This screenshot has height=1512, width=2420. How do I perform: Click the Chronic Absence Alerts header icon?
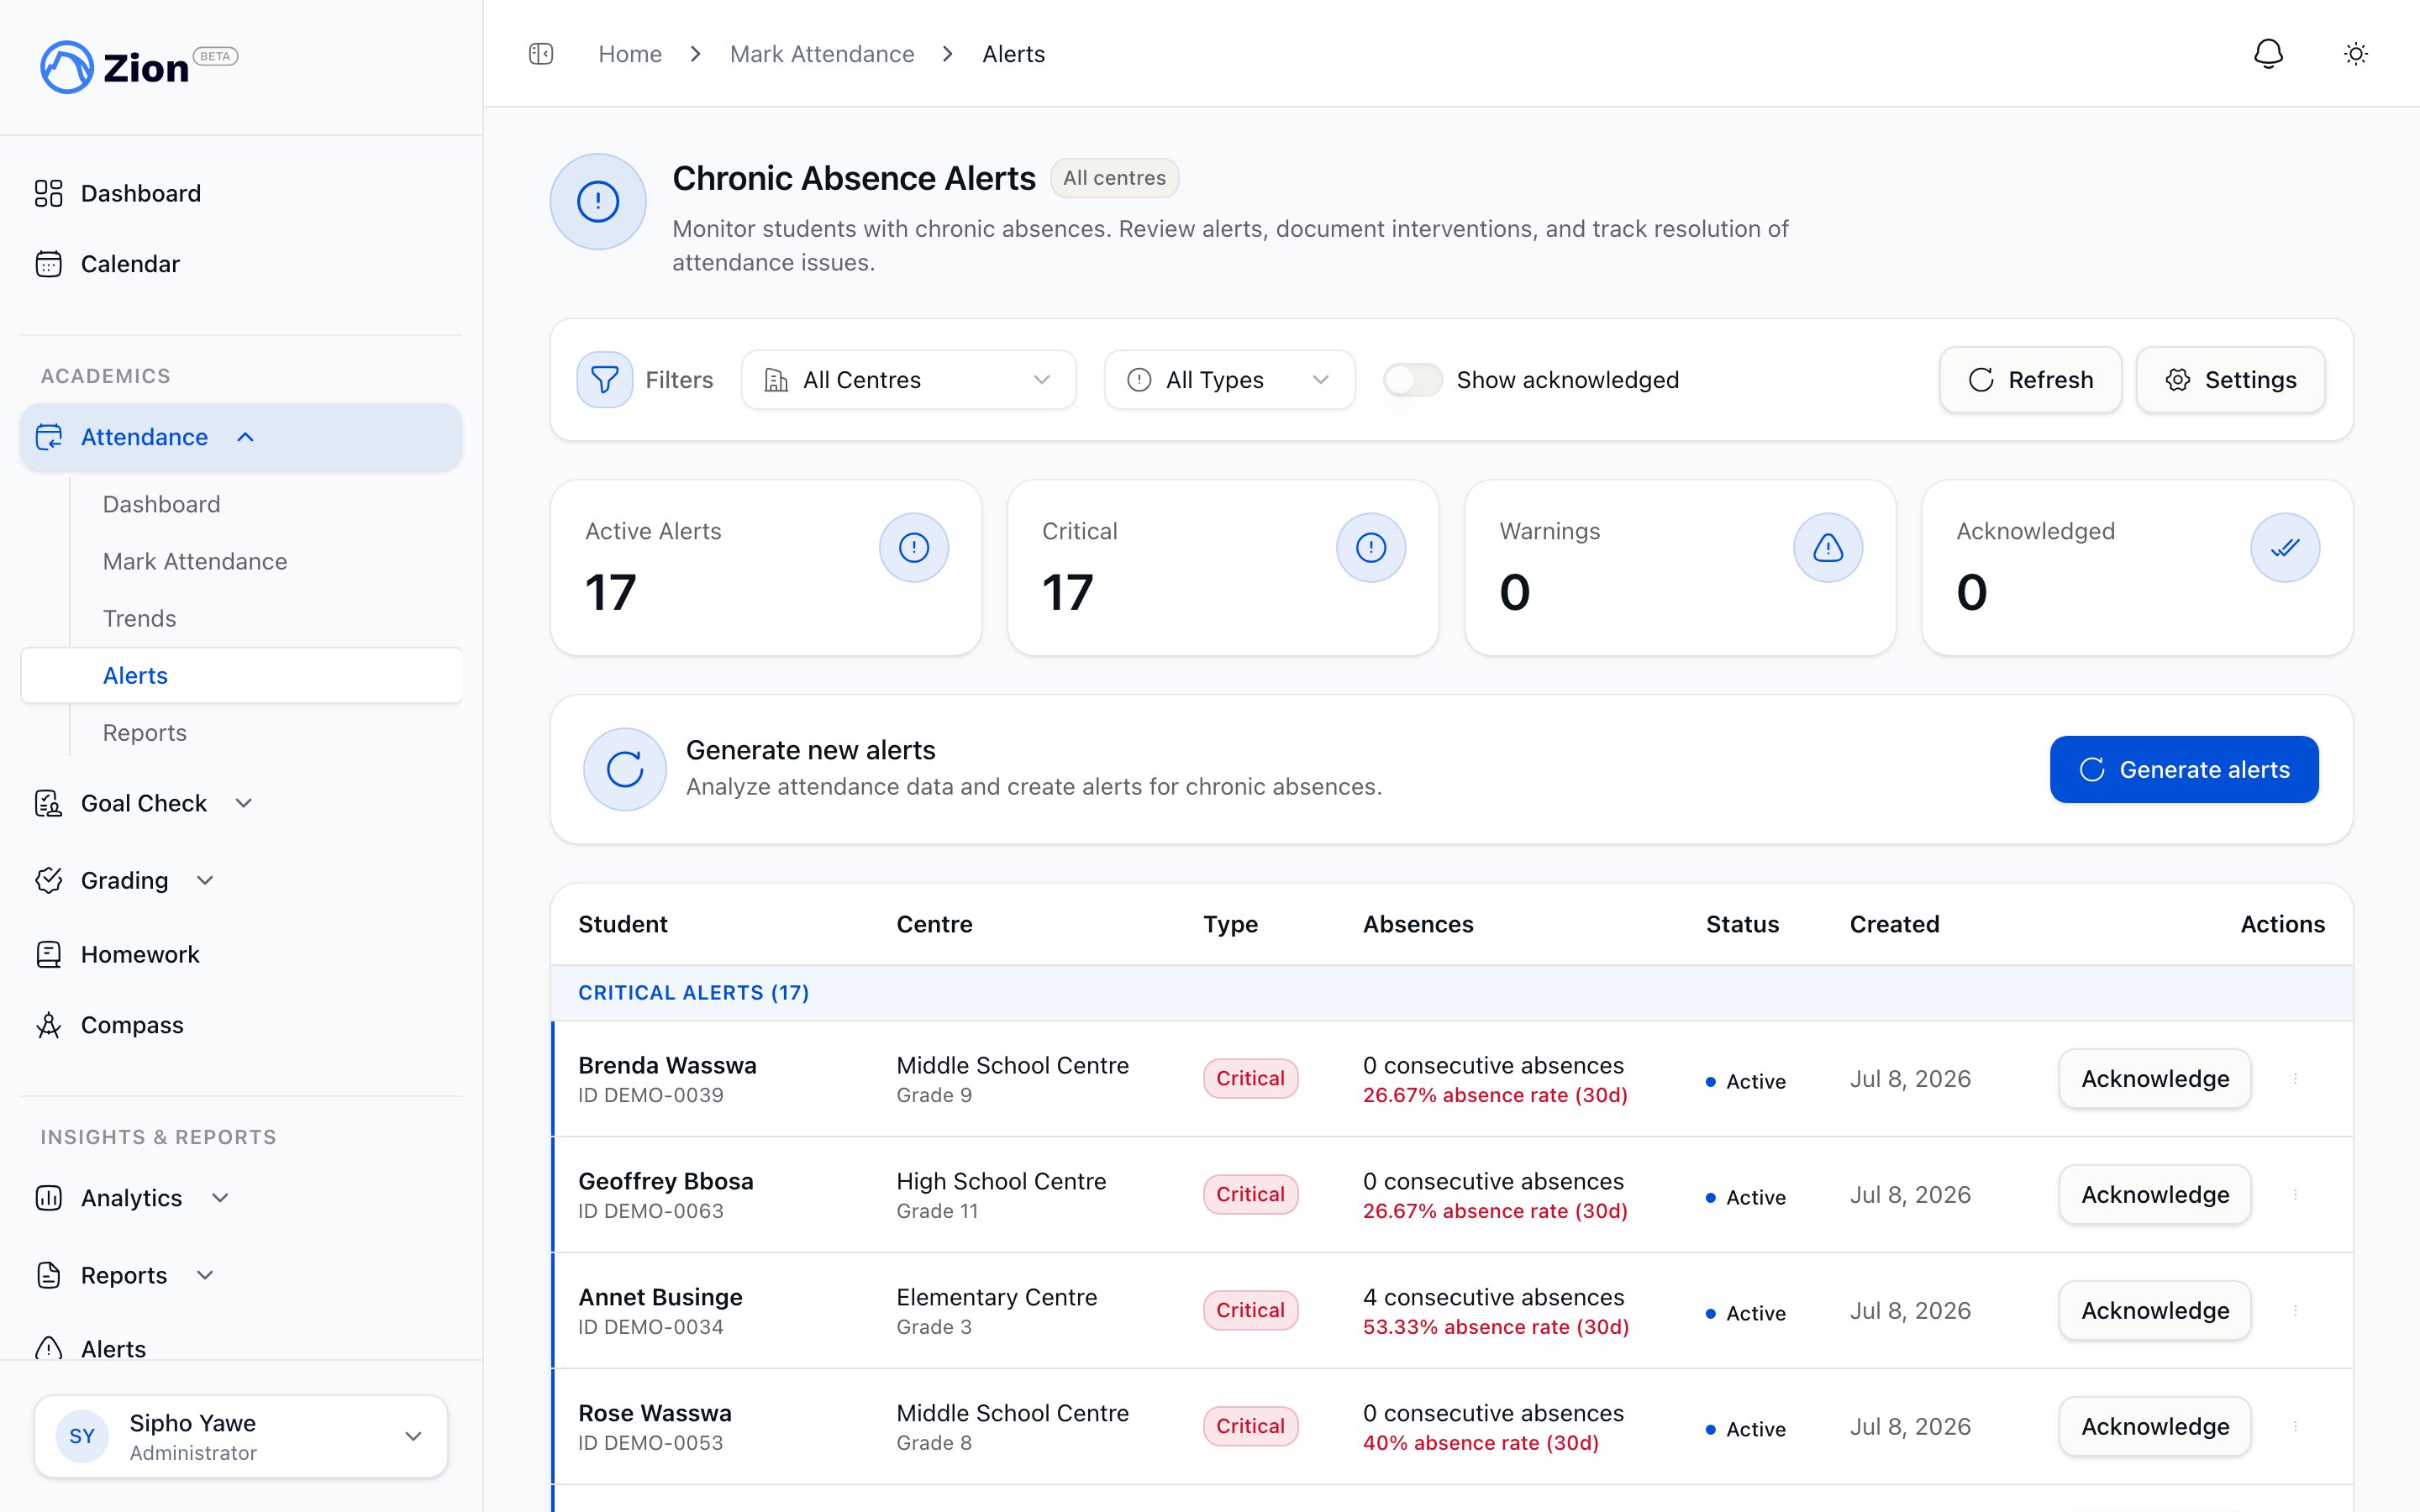tap(598, 201)
